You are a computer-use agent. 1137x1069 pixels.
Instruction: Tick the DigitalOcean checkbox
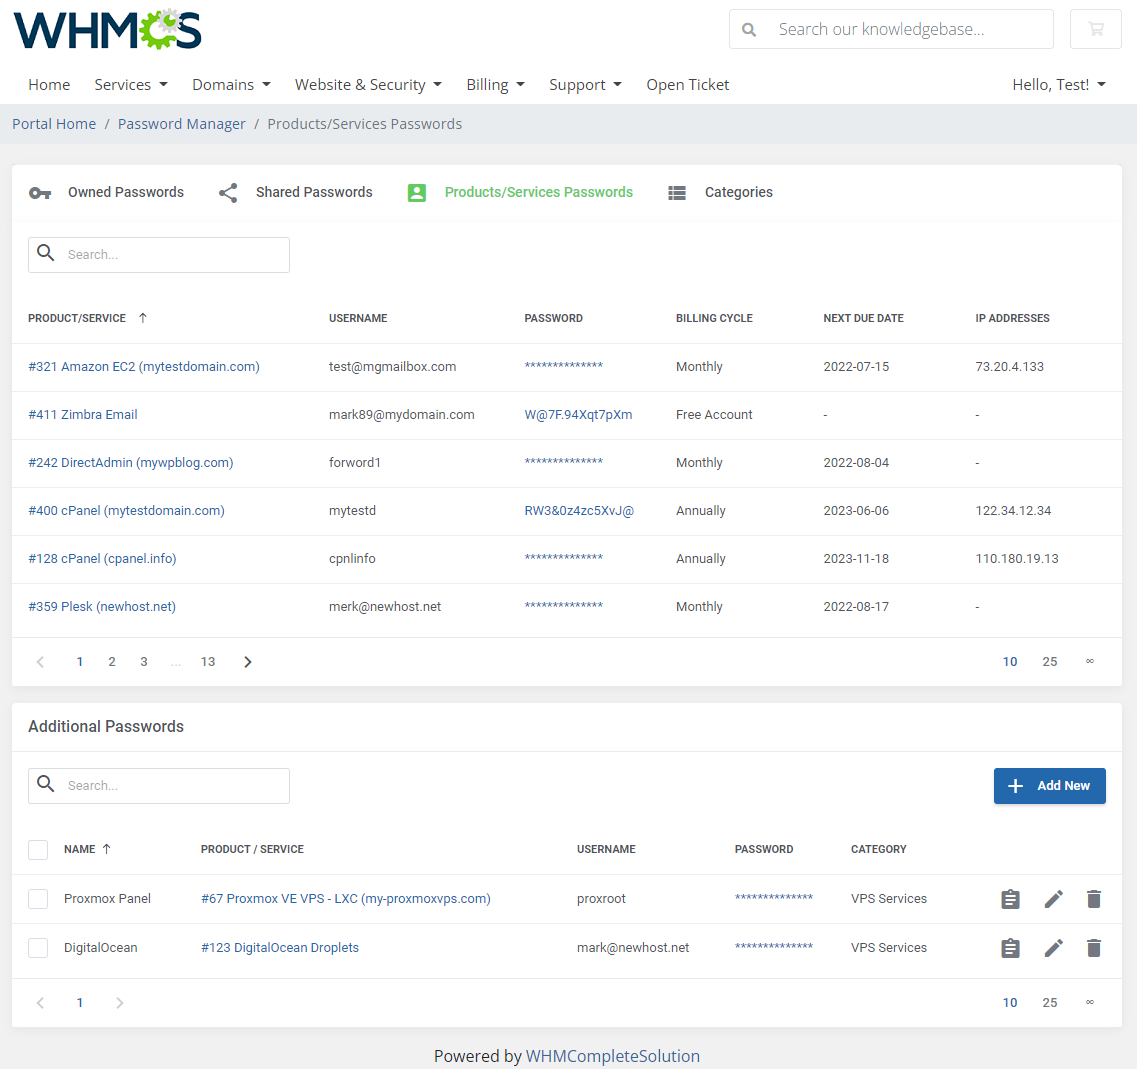(x=38, y=948)
